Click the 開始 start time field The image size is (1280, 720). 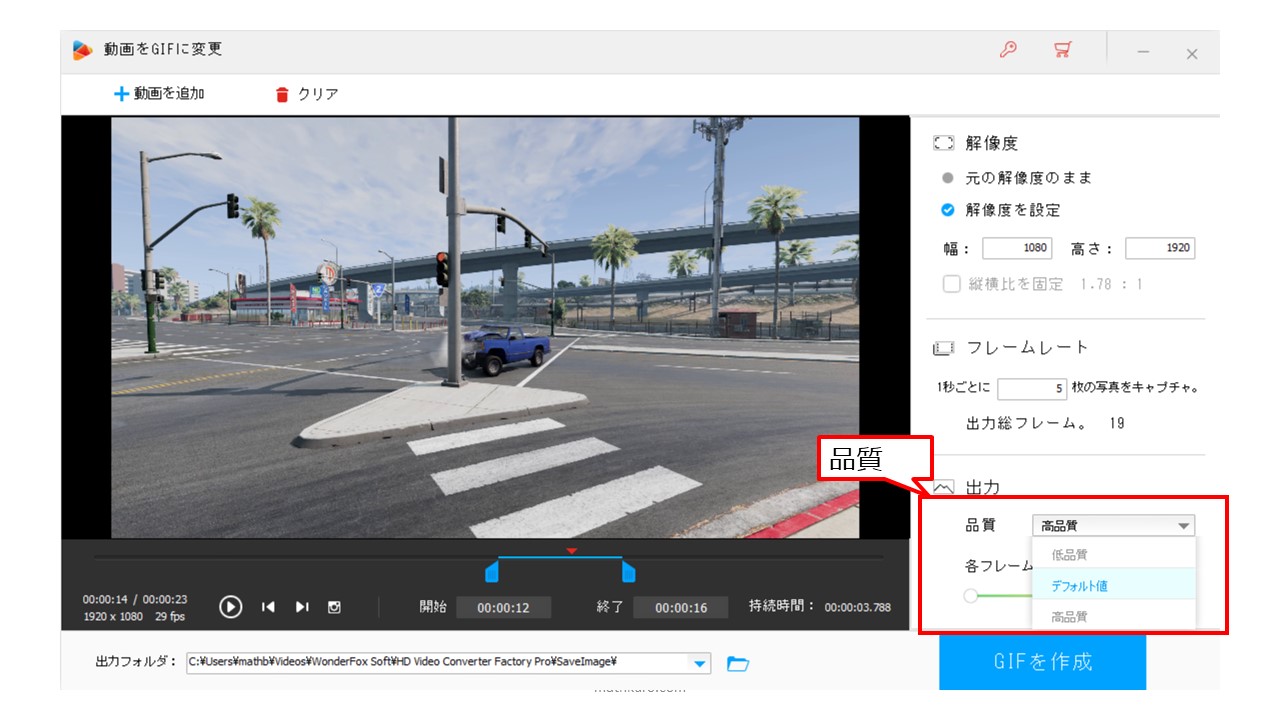pos(503,607)
